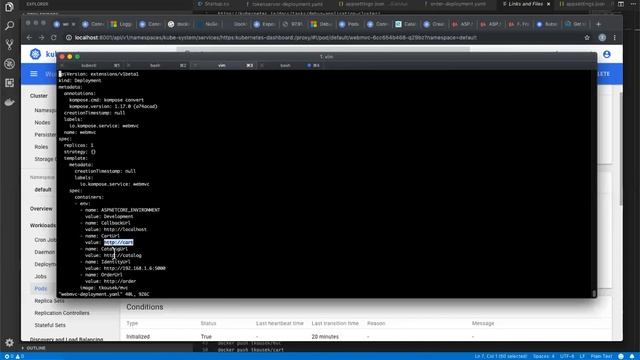This screenshot has width=640, height=360.
Task: Open Jobs in dashboard sidebar
Action: (x=40, y=276)
